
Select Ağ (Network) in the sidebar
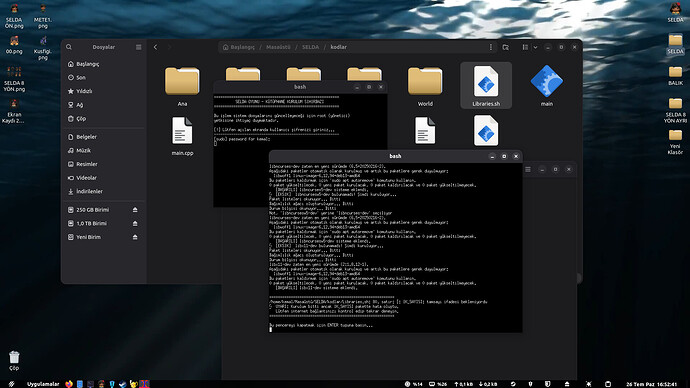click(104, 105)
